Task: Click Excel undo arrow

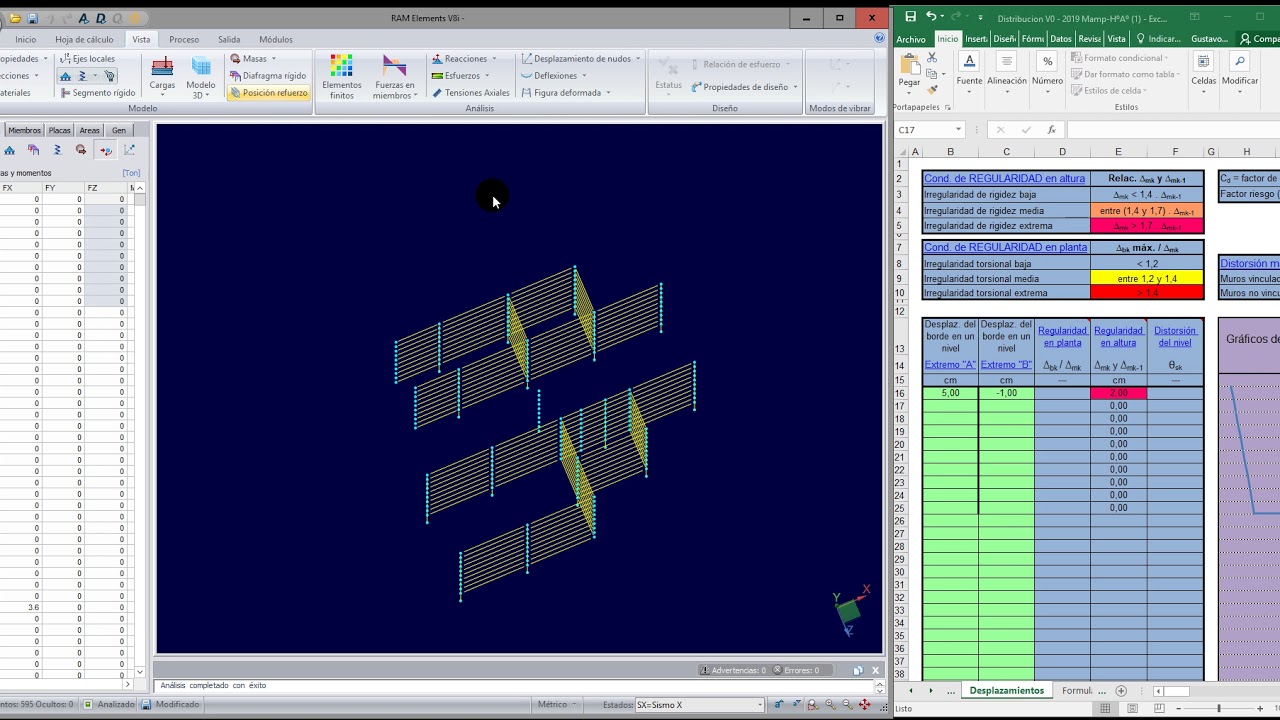Action: 931,17
